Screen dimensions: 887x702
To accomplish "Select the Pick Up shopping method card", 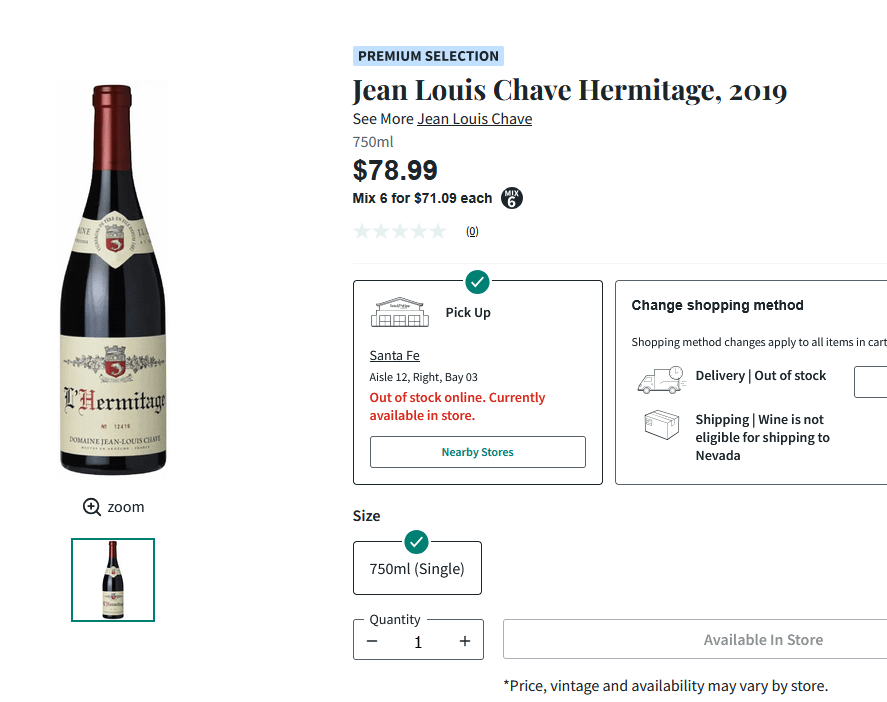I will 478,382.
